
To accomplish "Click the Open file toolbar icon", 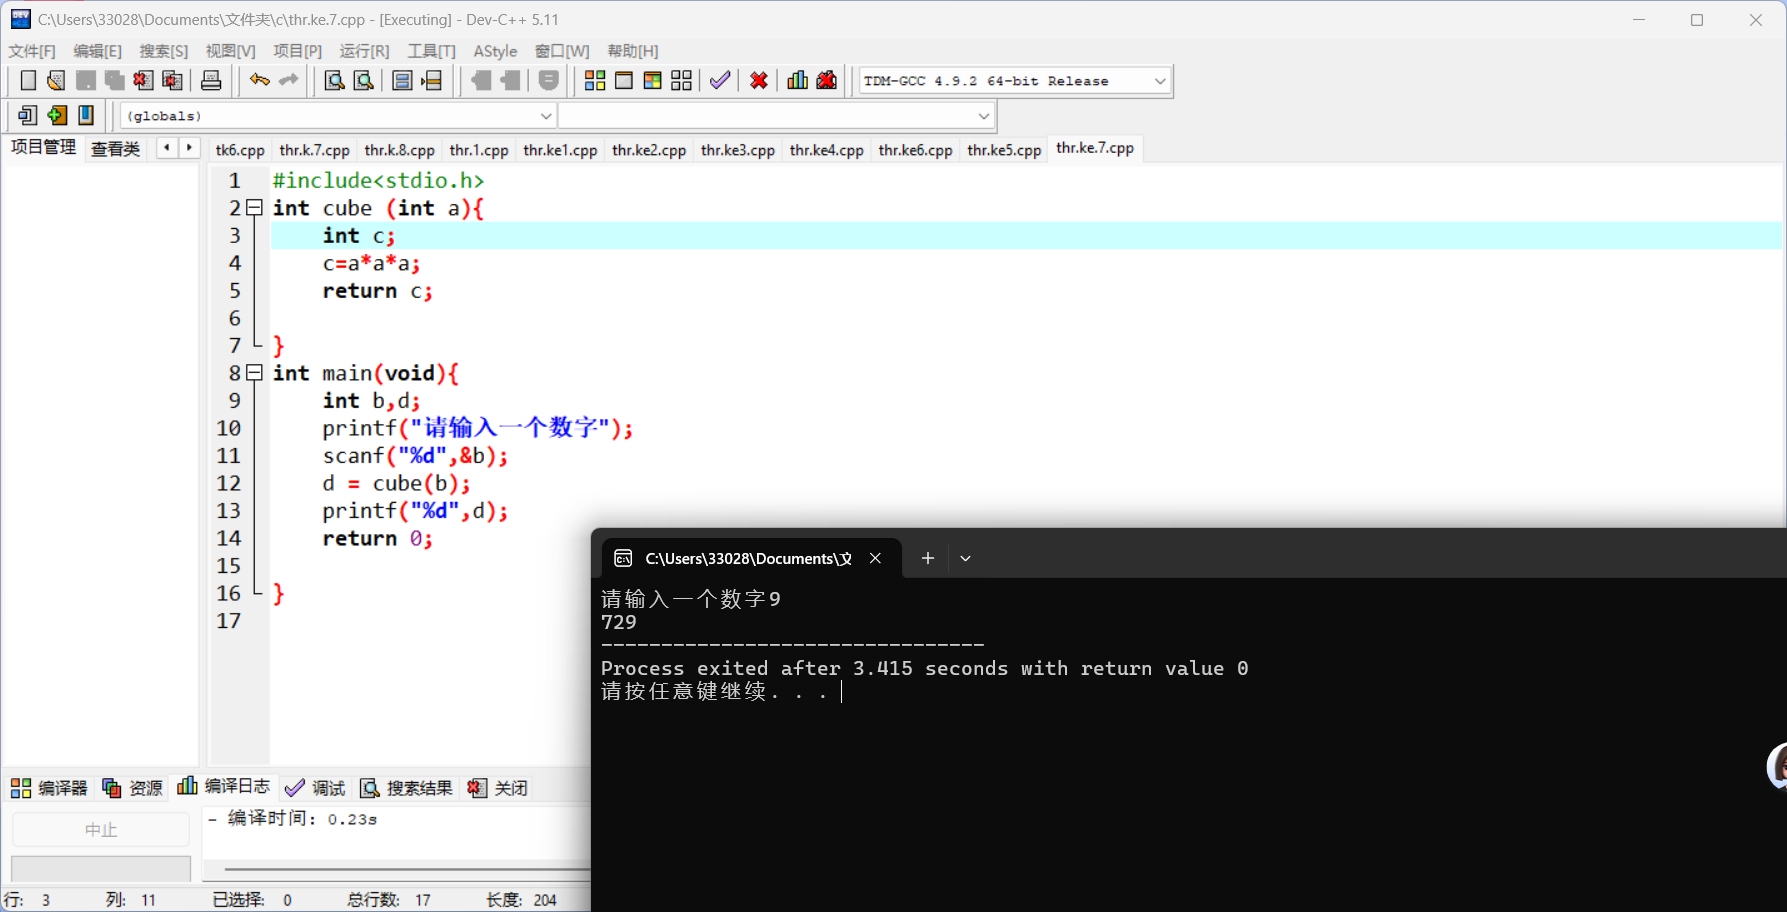I will coord(56,81).
